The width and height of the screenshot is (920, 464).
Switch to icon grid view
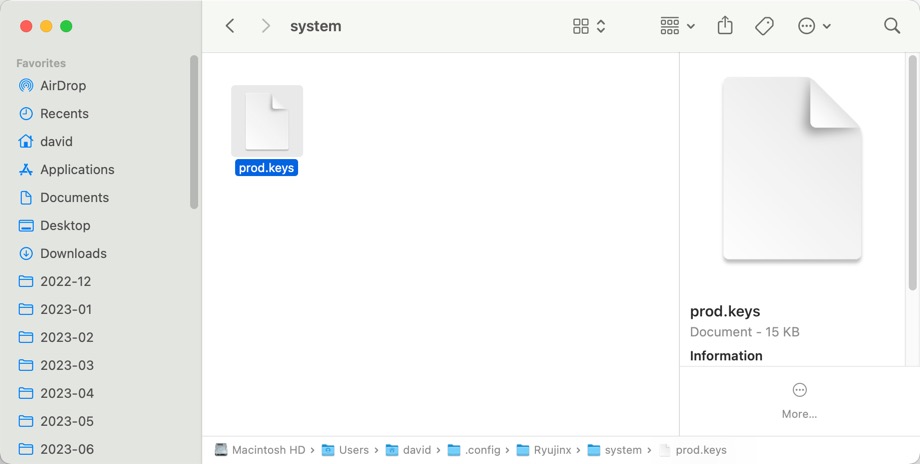point(581,26)
